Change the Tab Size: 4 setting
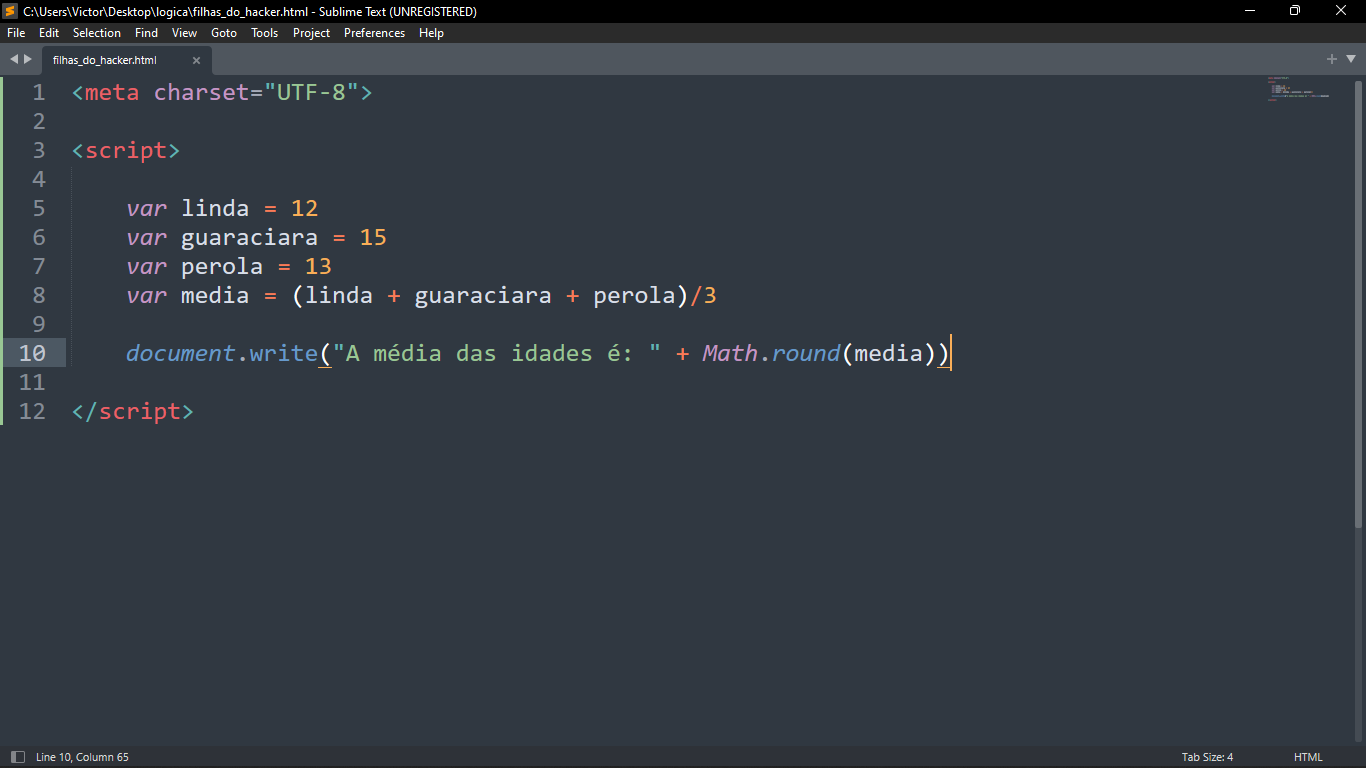Image resolution: width=1366 pixels, height=768 pixels. pyautogui.click(x=1207, y=757)
